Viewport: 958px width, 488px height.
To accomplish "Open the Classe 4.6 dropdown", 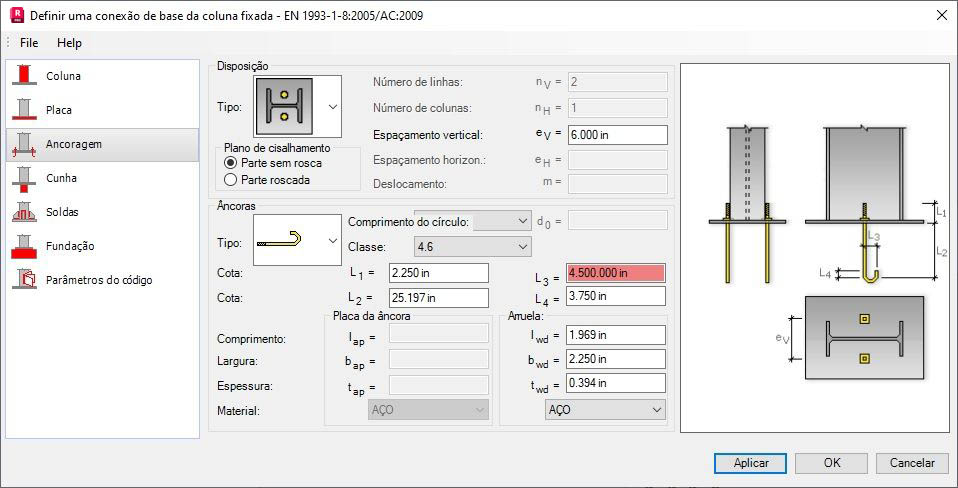I will click(x=472, y=247).
